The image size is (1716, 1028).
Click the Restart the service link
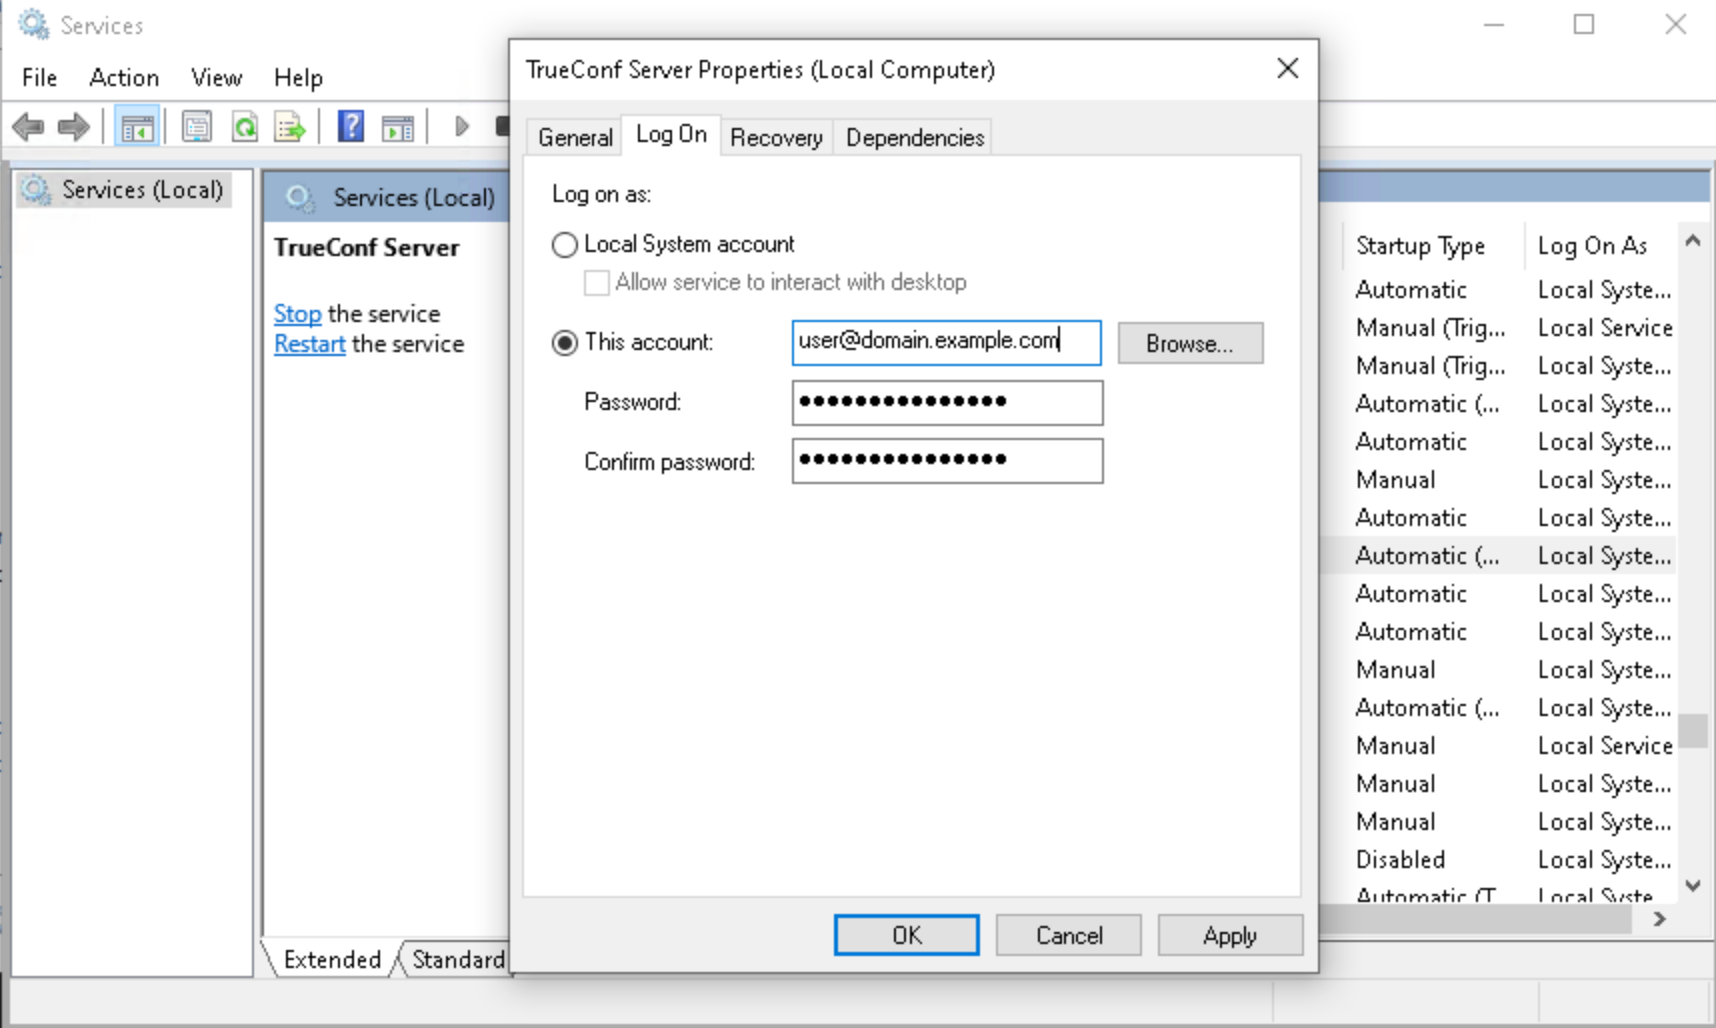pos(310,344)
